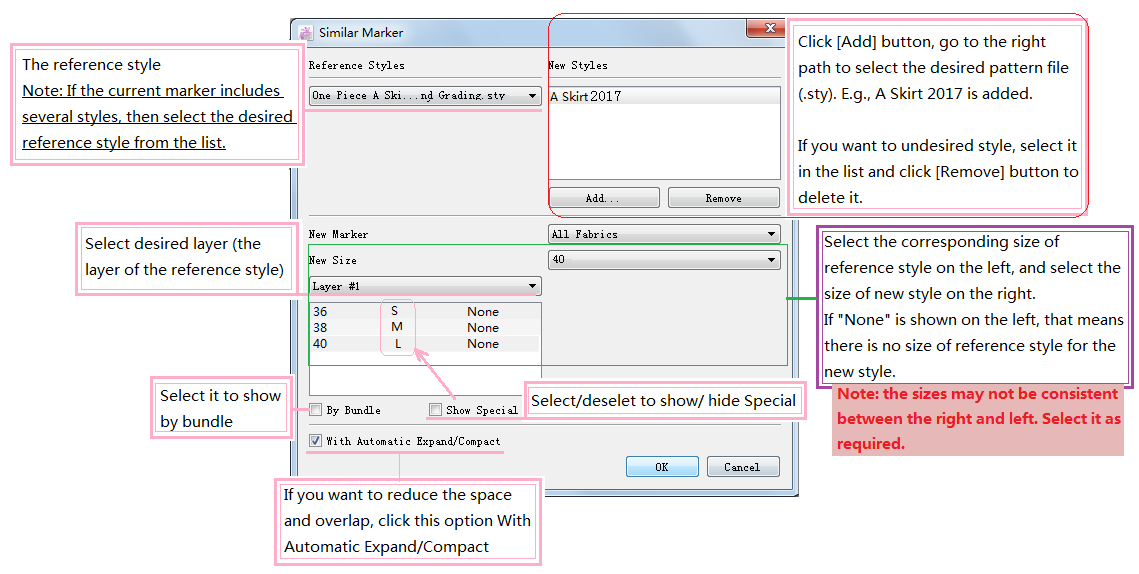Select size 36 in the size list
Image resolution: width=1139 pixels, height=574 pixels.
click(x=320, y=312)
